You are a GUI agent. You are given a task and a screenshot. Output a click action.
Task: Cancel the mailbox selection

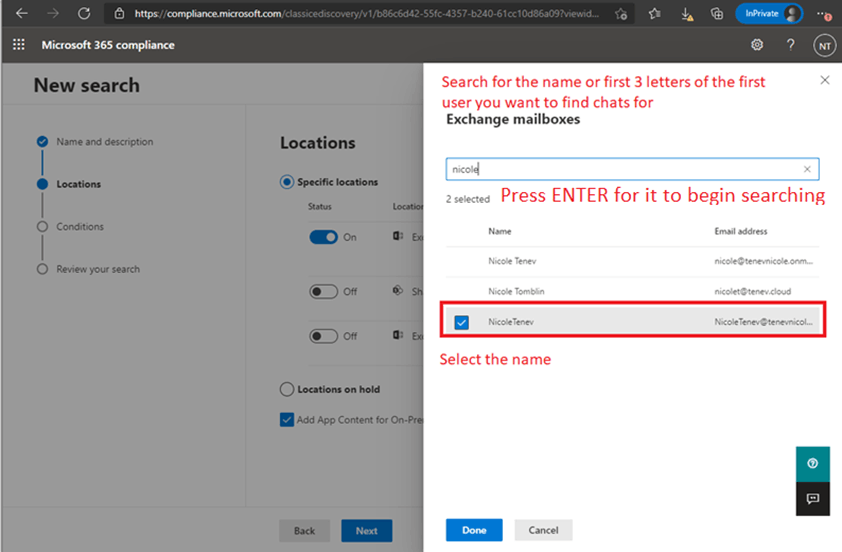(543, 530)
